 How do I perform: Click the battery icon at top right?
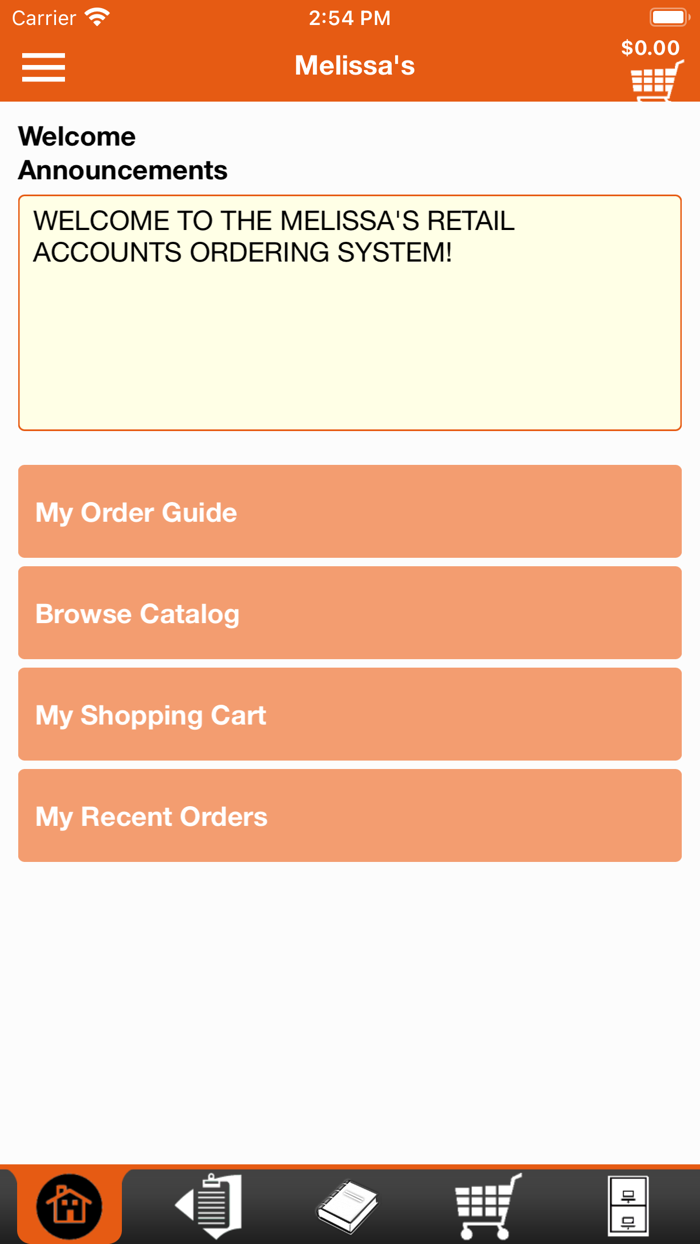coord(668,16)
